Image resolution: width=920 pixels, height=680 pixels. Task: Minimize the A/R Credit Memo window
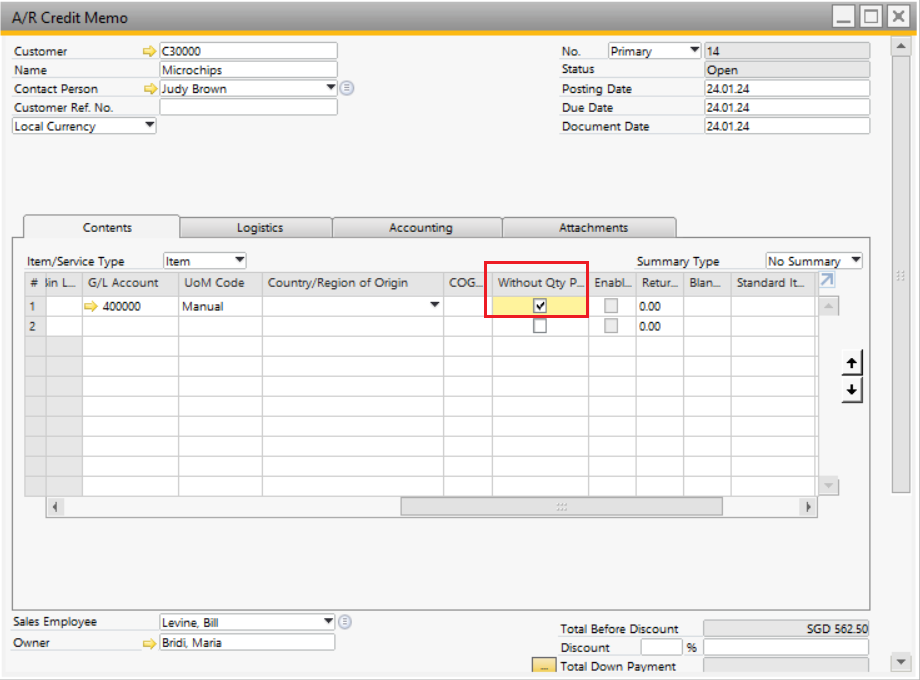tap(844, 16)
